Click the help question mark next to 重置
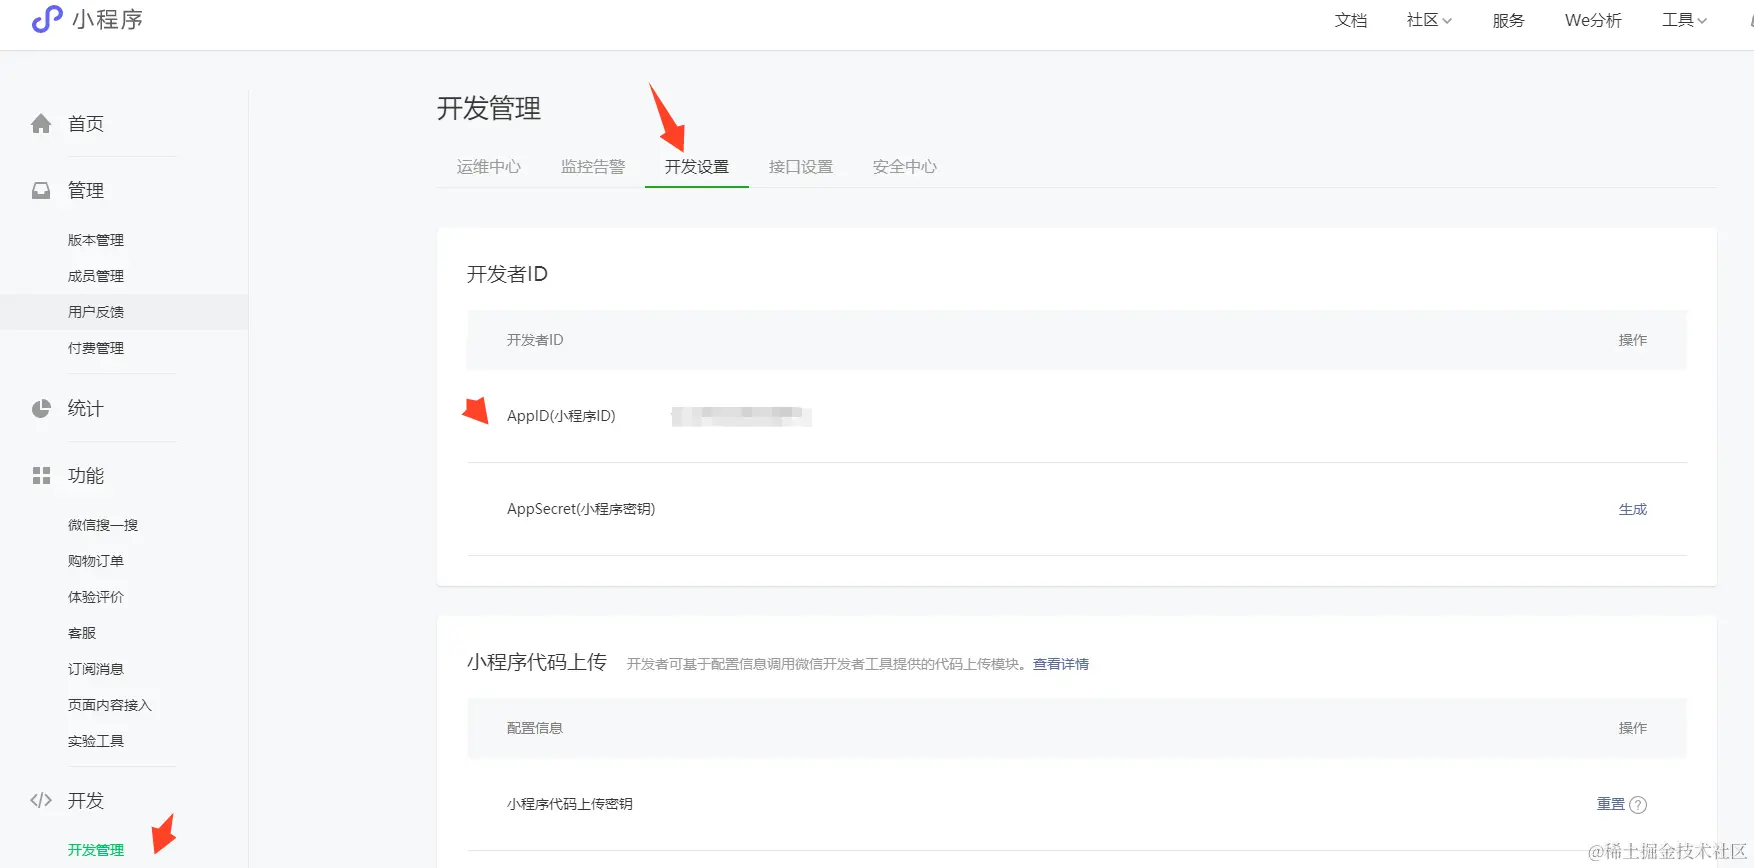The height and width of the screenshot is (868, 1754). (x=1638, y=805)
